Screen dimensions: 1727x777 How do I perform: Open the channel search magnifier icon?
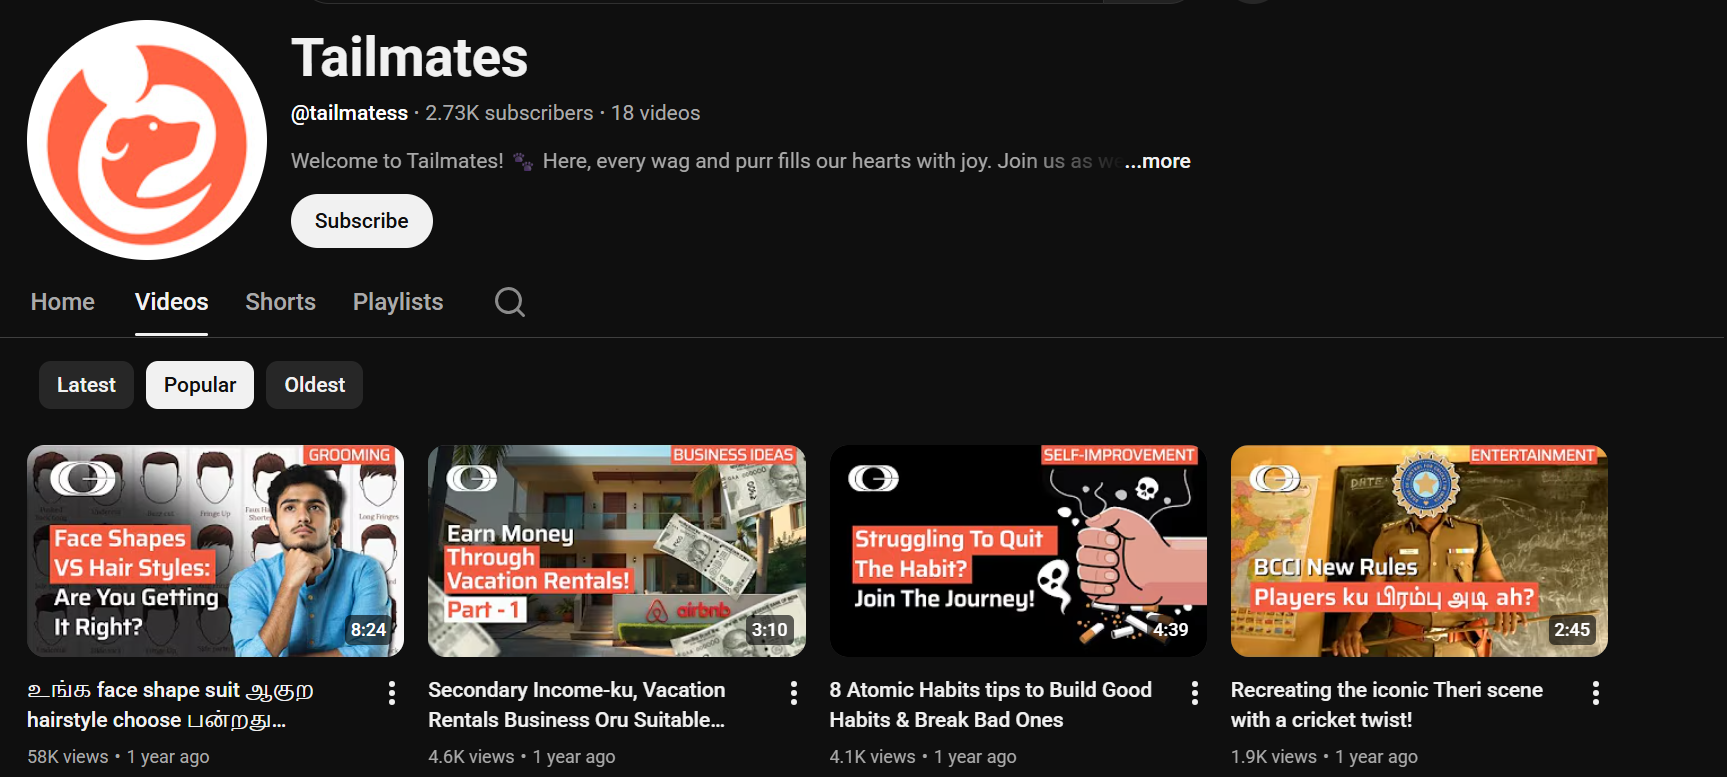[x=510, y=302]
